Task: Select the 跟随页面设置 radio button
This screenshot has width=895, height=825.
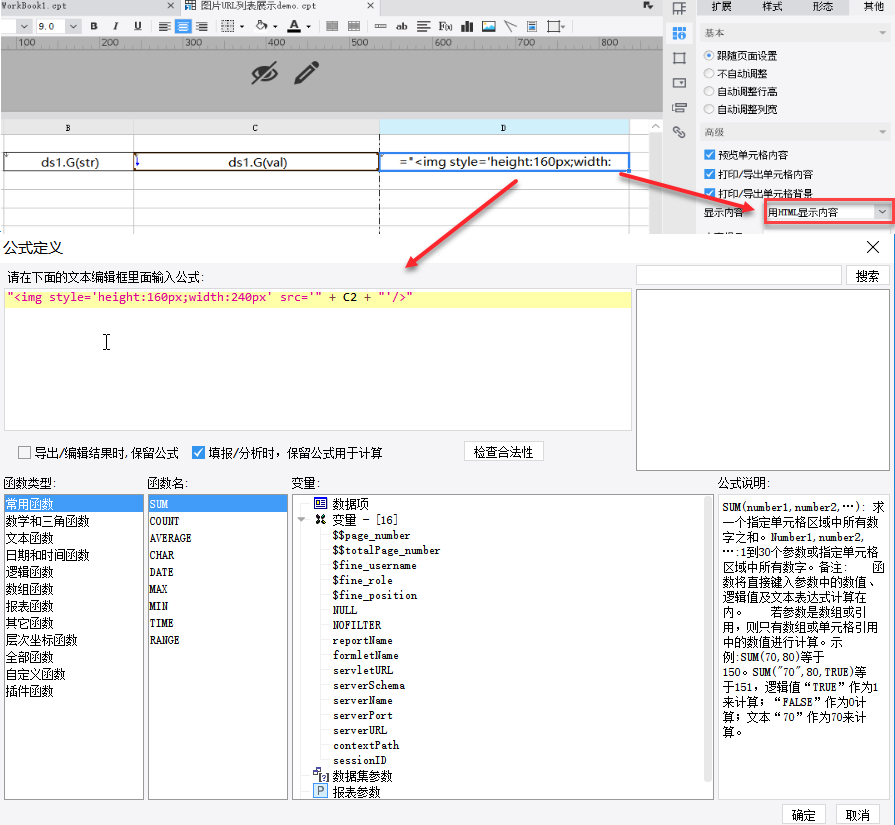Action: [x=709, y=55]
